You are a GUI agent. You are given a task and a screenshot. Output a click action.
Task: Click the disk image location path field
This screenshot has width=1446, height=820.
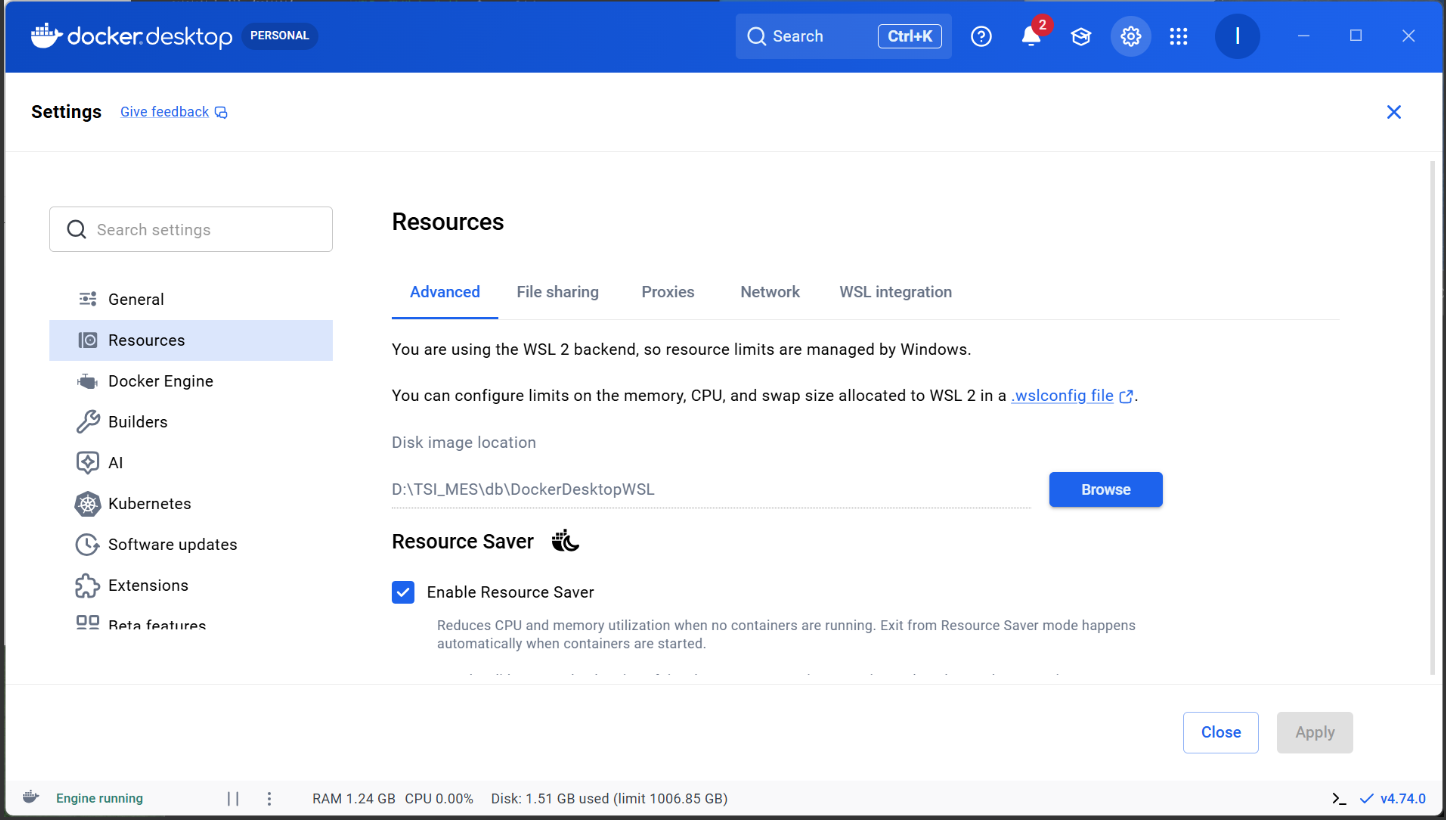click(x=711, y=490)
